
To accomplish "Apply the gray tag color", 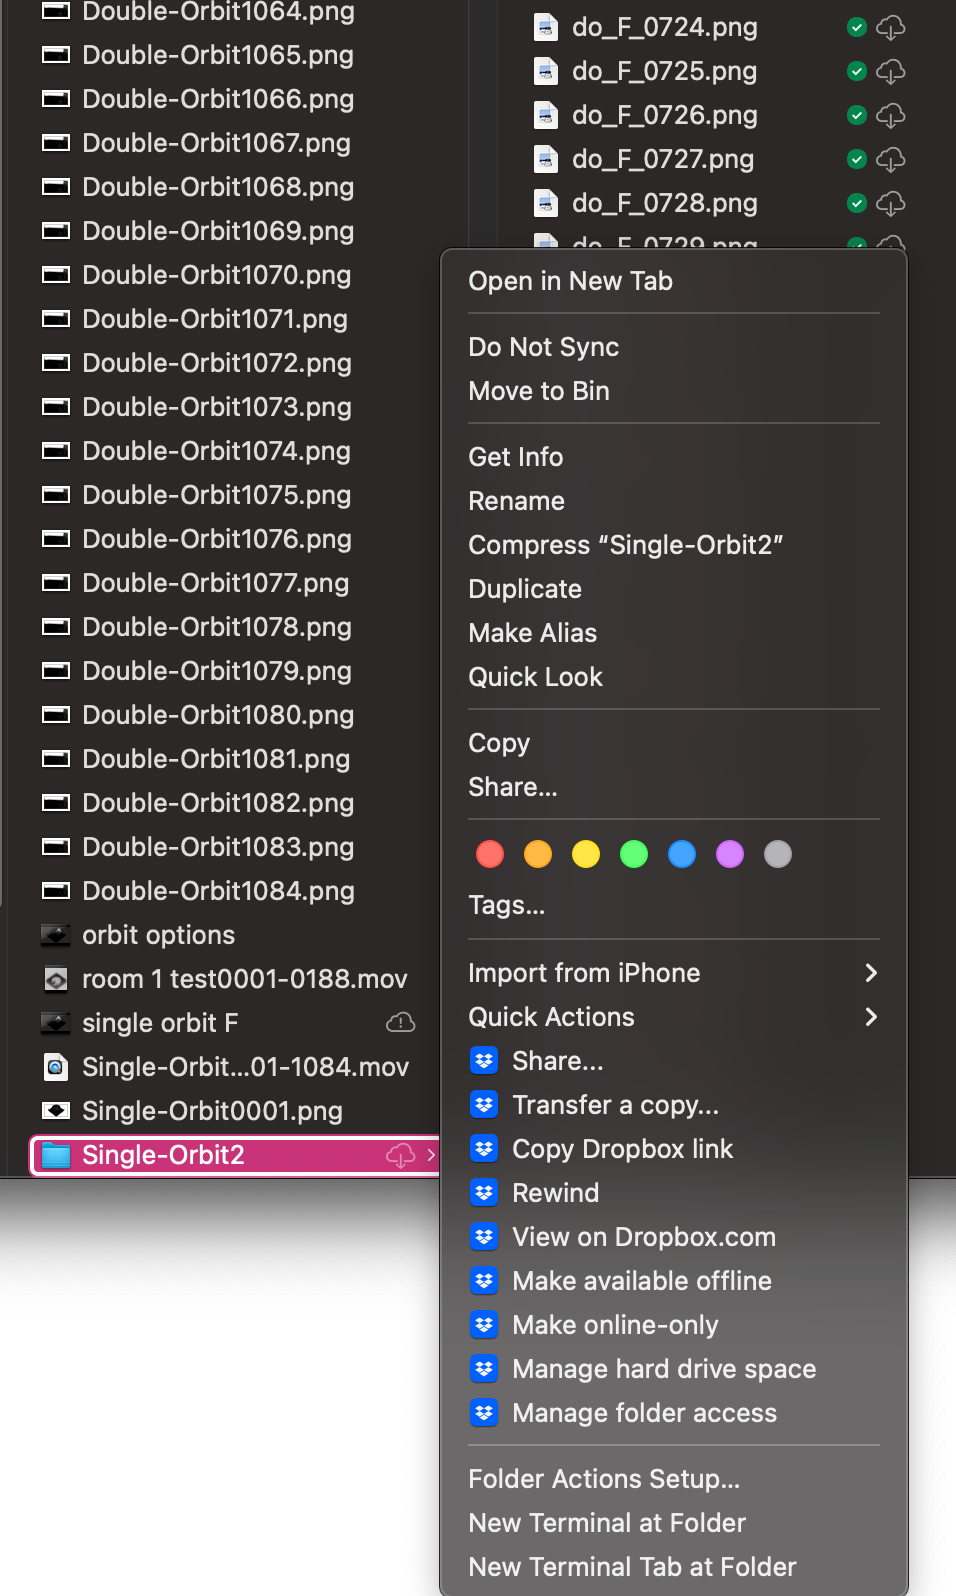I will click(778, 854).
